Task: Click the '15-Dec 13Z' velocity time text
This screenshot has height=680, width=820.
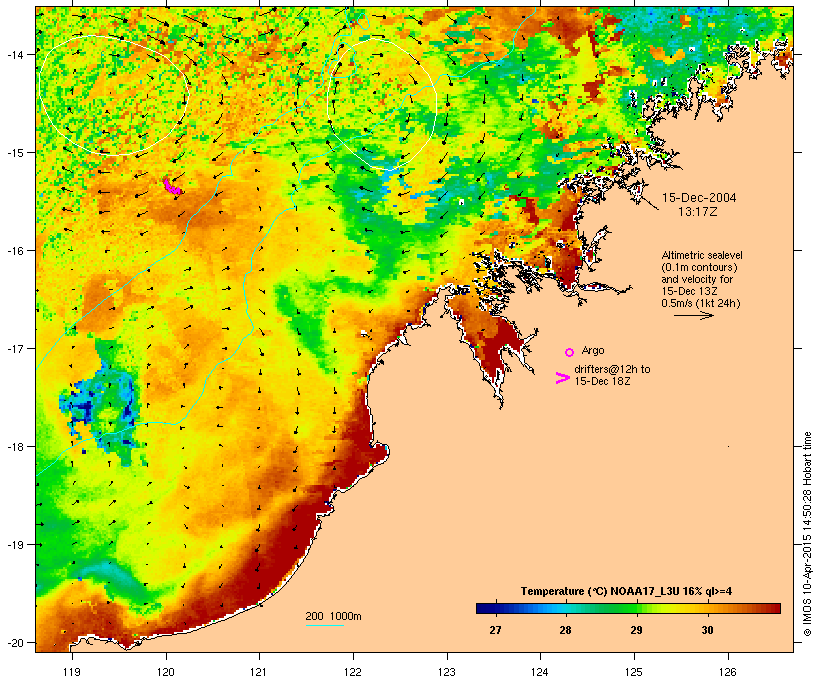Action: coord(689,291)
